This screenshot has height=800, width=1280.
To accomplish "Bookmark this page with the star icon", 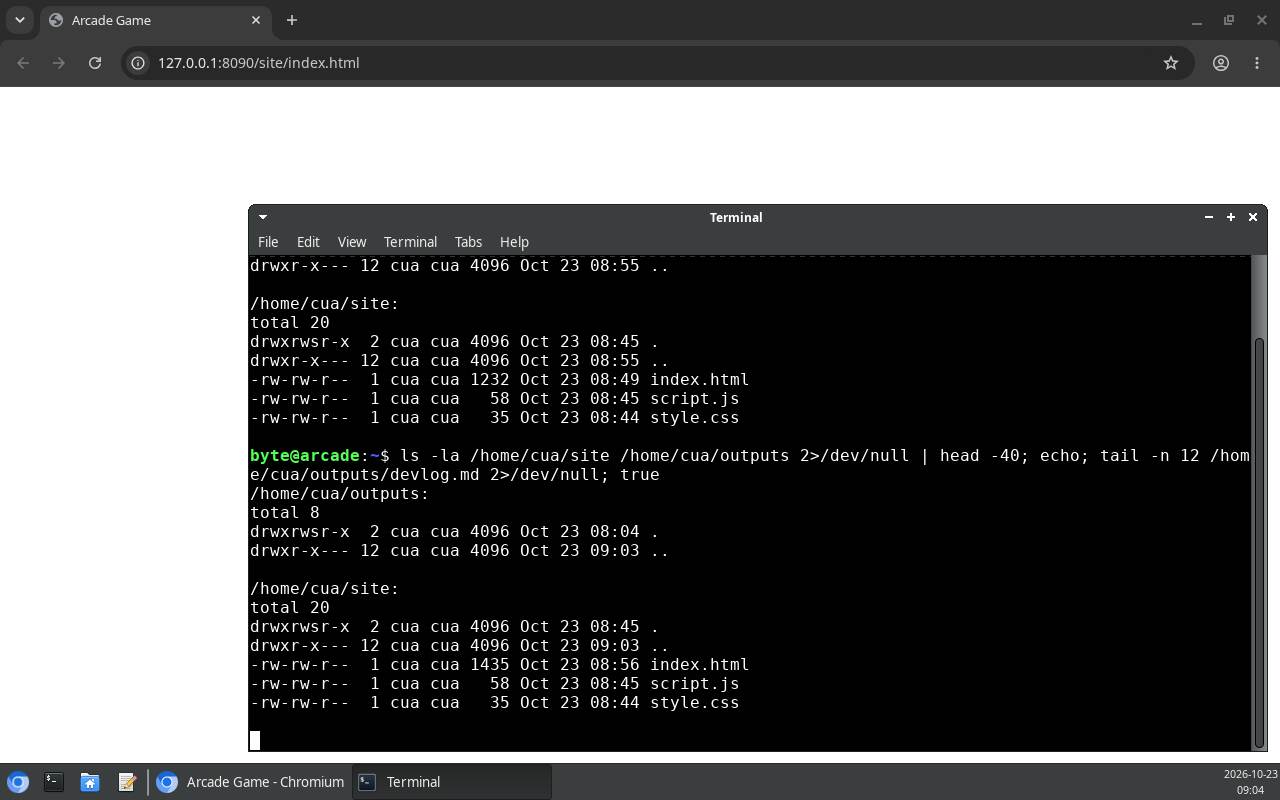I will coord(1171,63).
